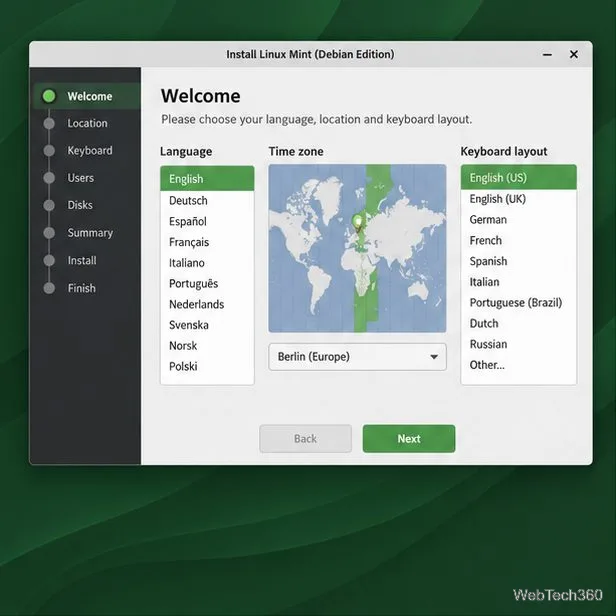This screenshot has width=616, height=616.
Task: Choose Svenska as the language
Action: pyautogui.click(x=207, y=325)
